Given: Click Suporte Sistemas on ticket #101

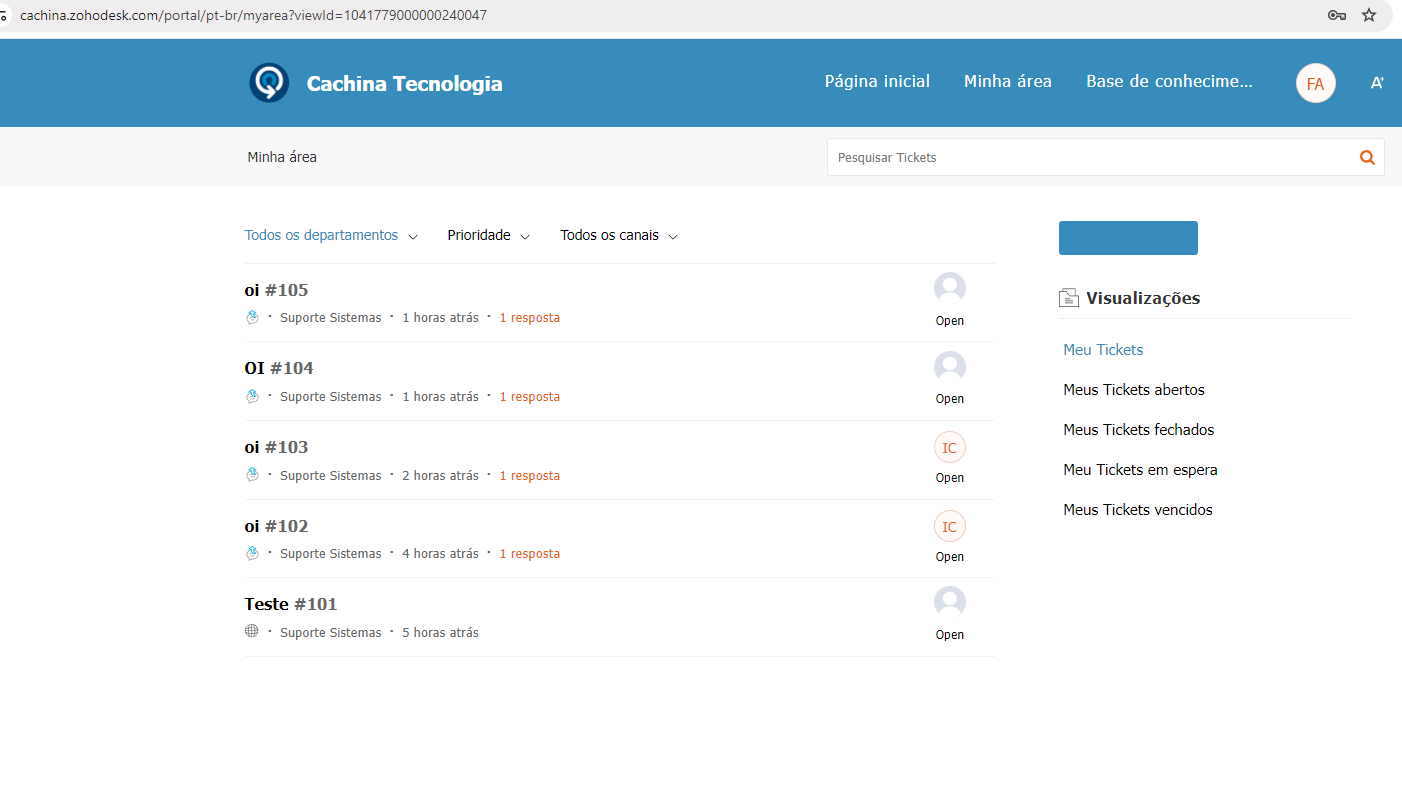Looking at the screenshot, I should click(x=331, y=633).
